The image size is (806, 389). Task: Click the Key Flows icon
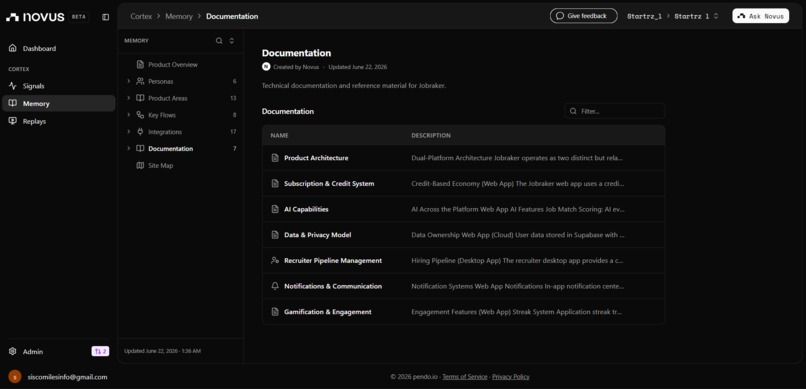tap(140, 115)
